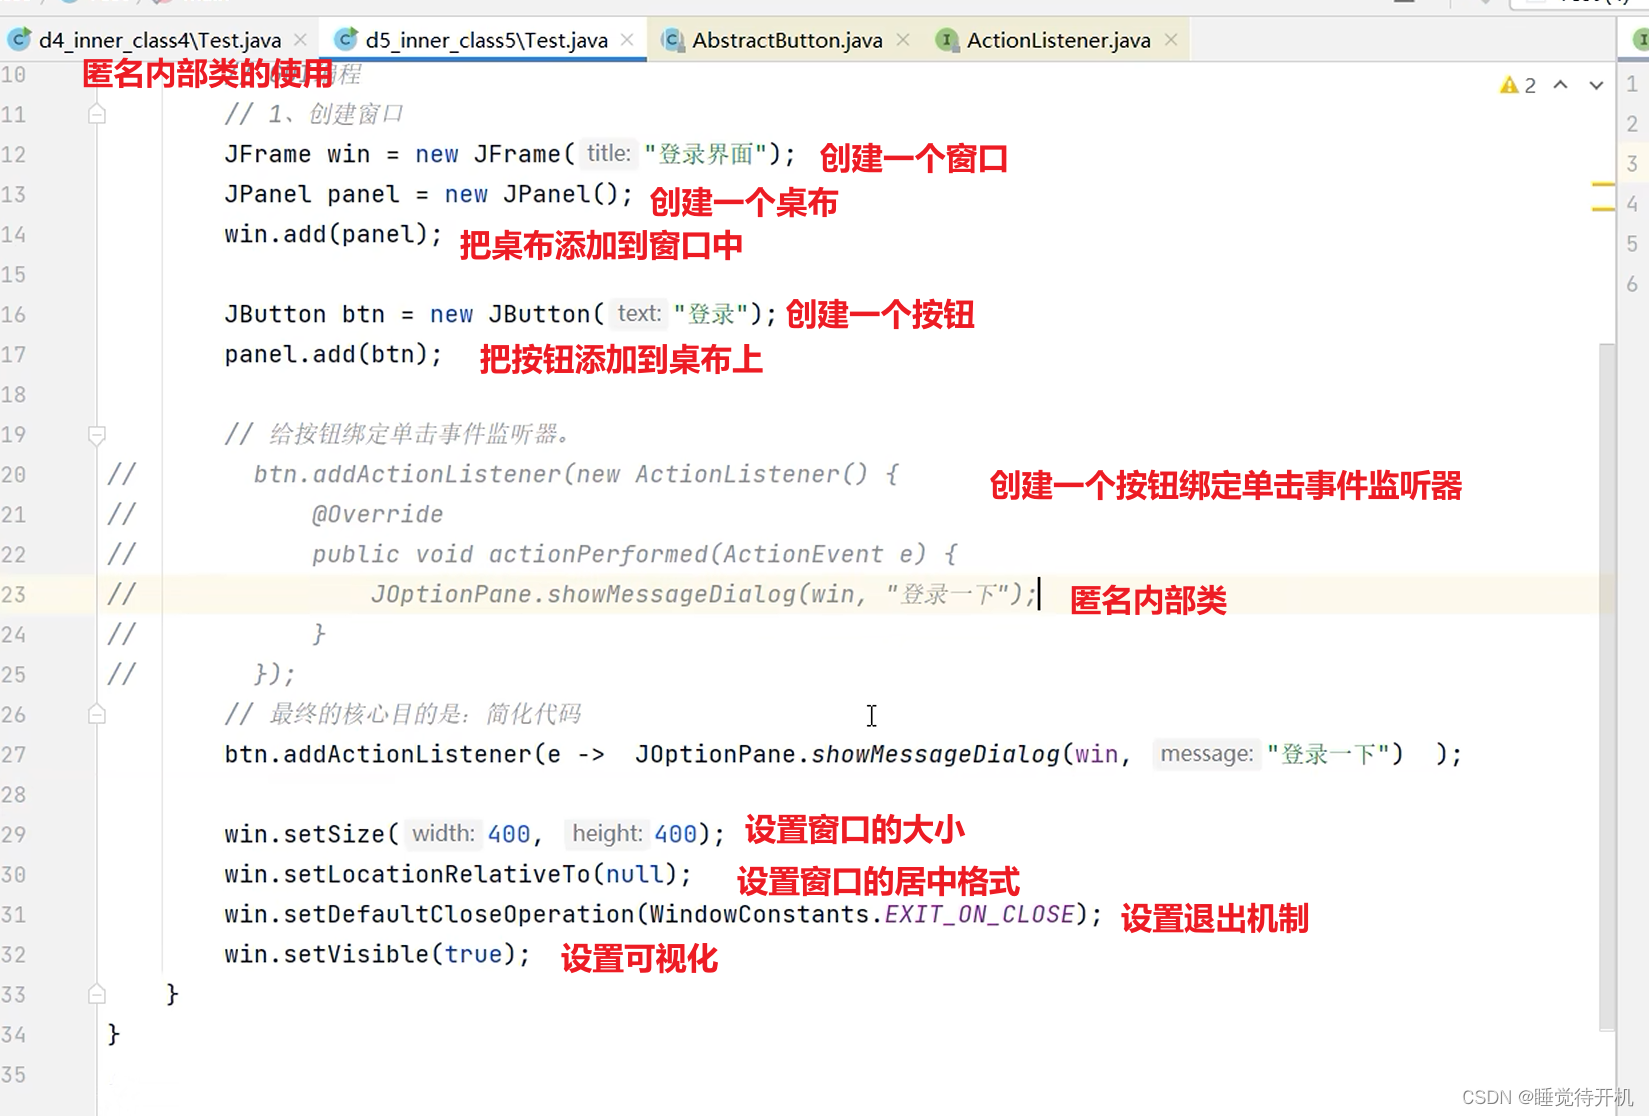
Task: Click the editor vertical scrollbar
Action: pyautogui.click(x=1607, y=686)
